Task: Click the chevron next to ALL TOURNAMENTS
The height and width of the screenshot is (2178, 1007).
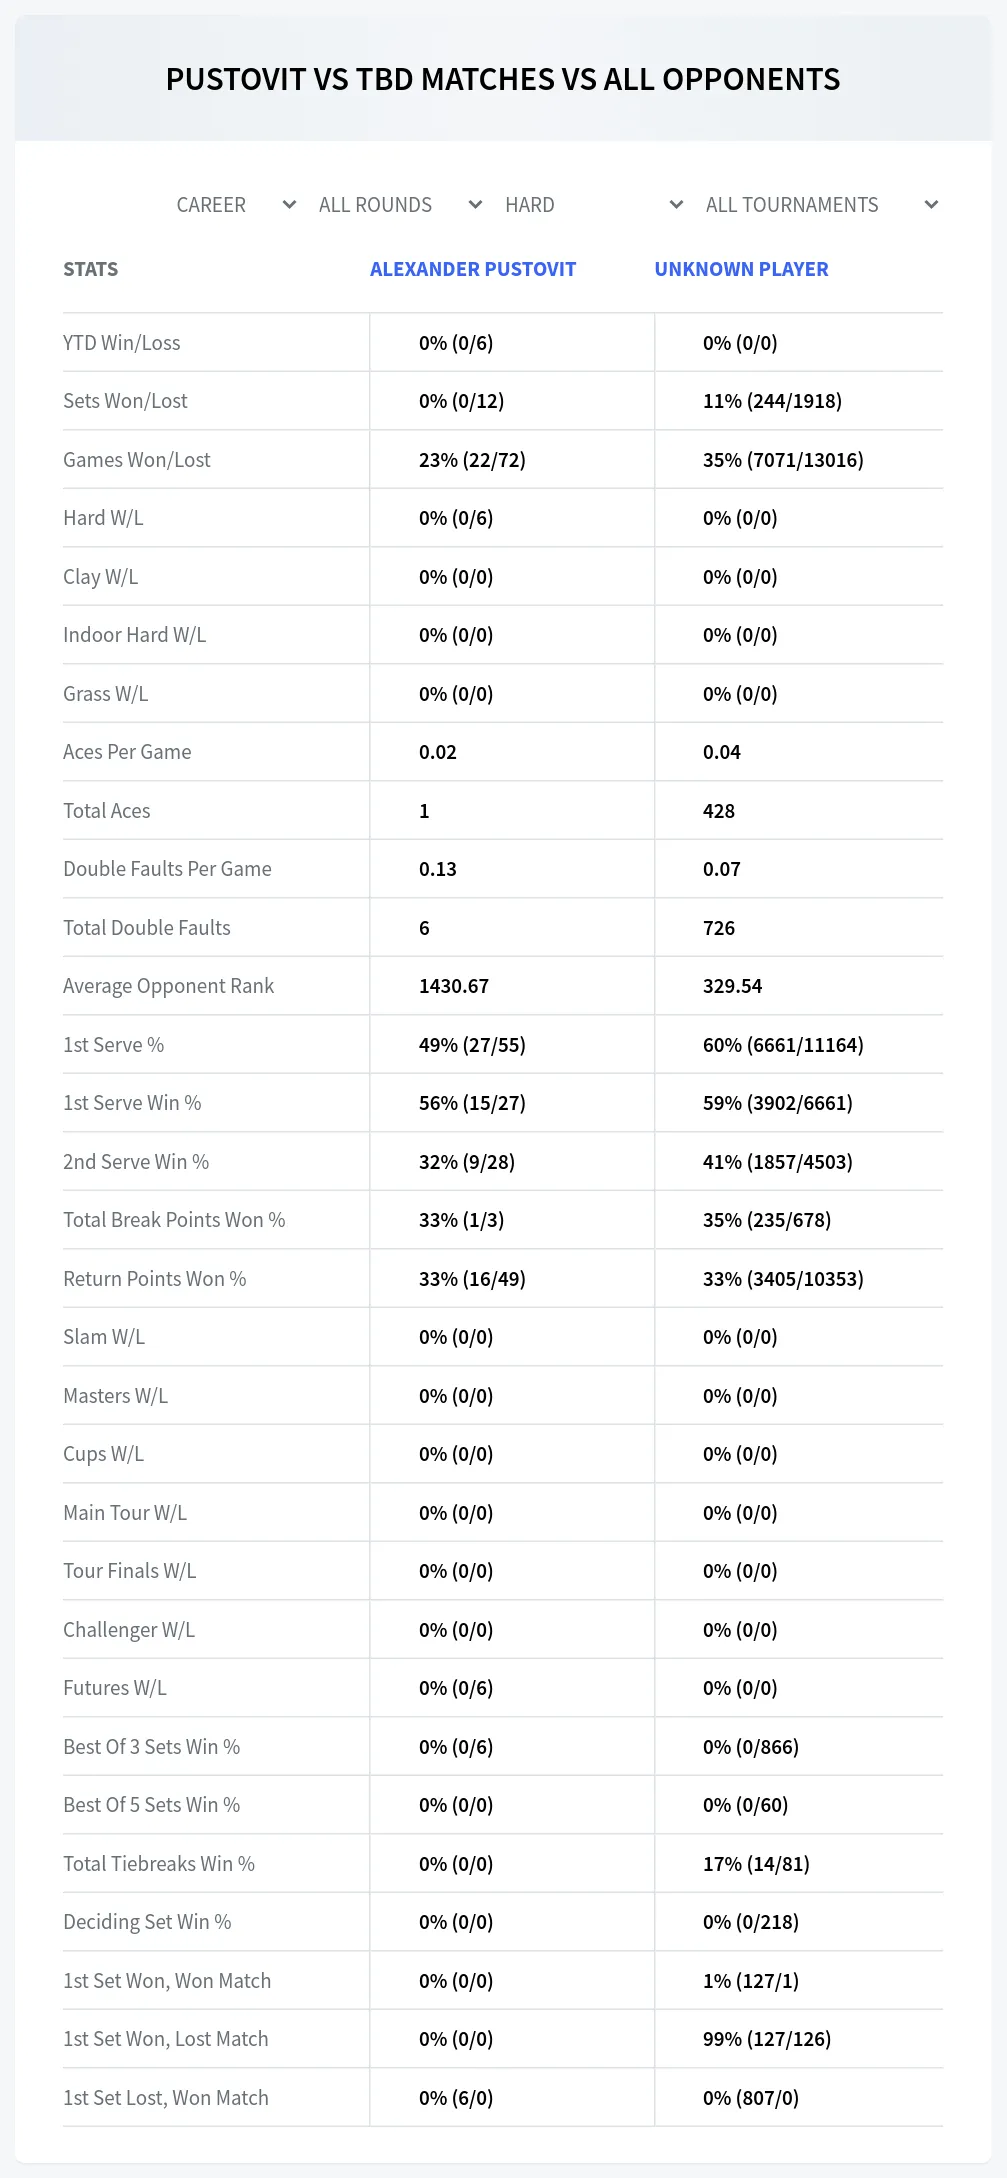Action: click(931, 205)
